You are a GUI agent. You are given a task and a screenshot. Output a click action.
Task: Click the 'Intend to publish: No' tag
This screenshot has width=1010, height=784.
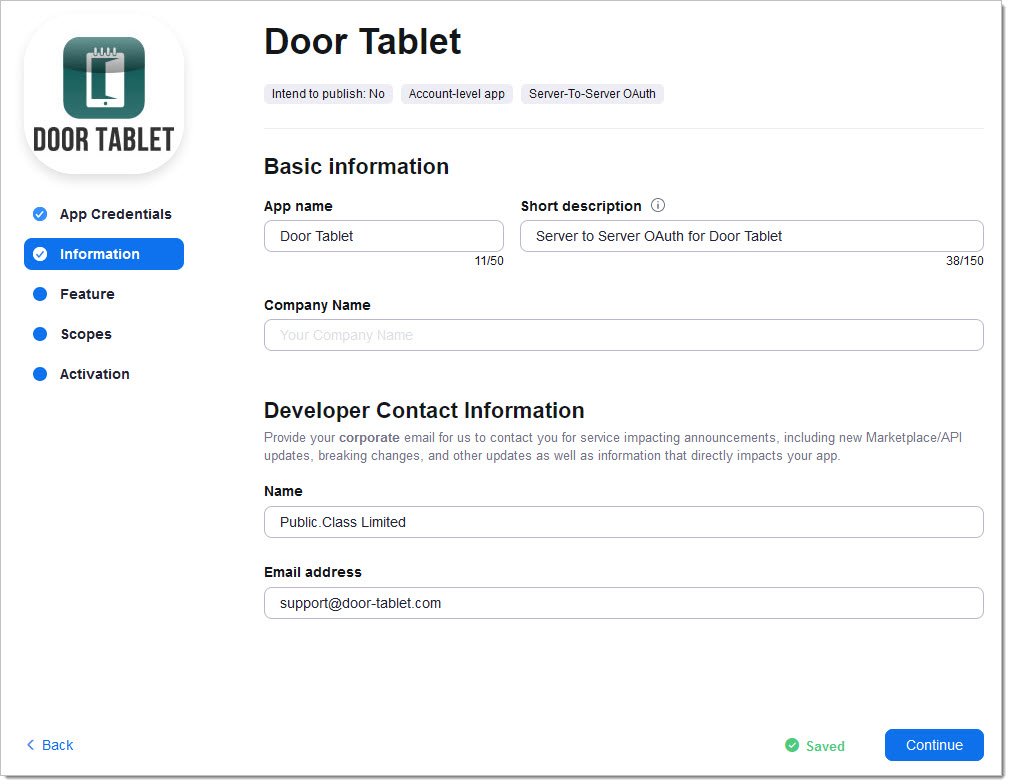[328, 94]
